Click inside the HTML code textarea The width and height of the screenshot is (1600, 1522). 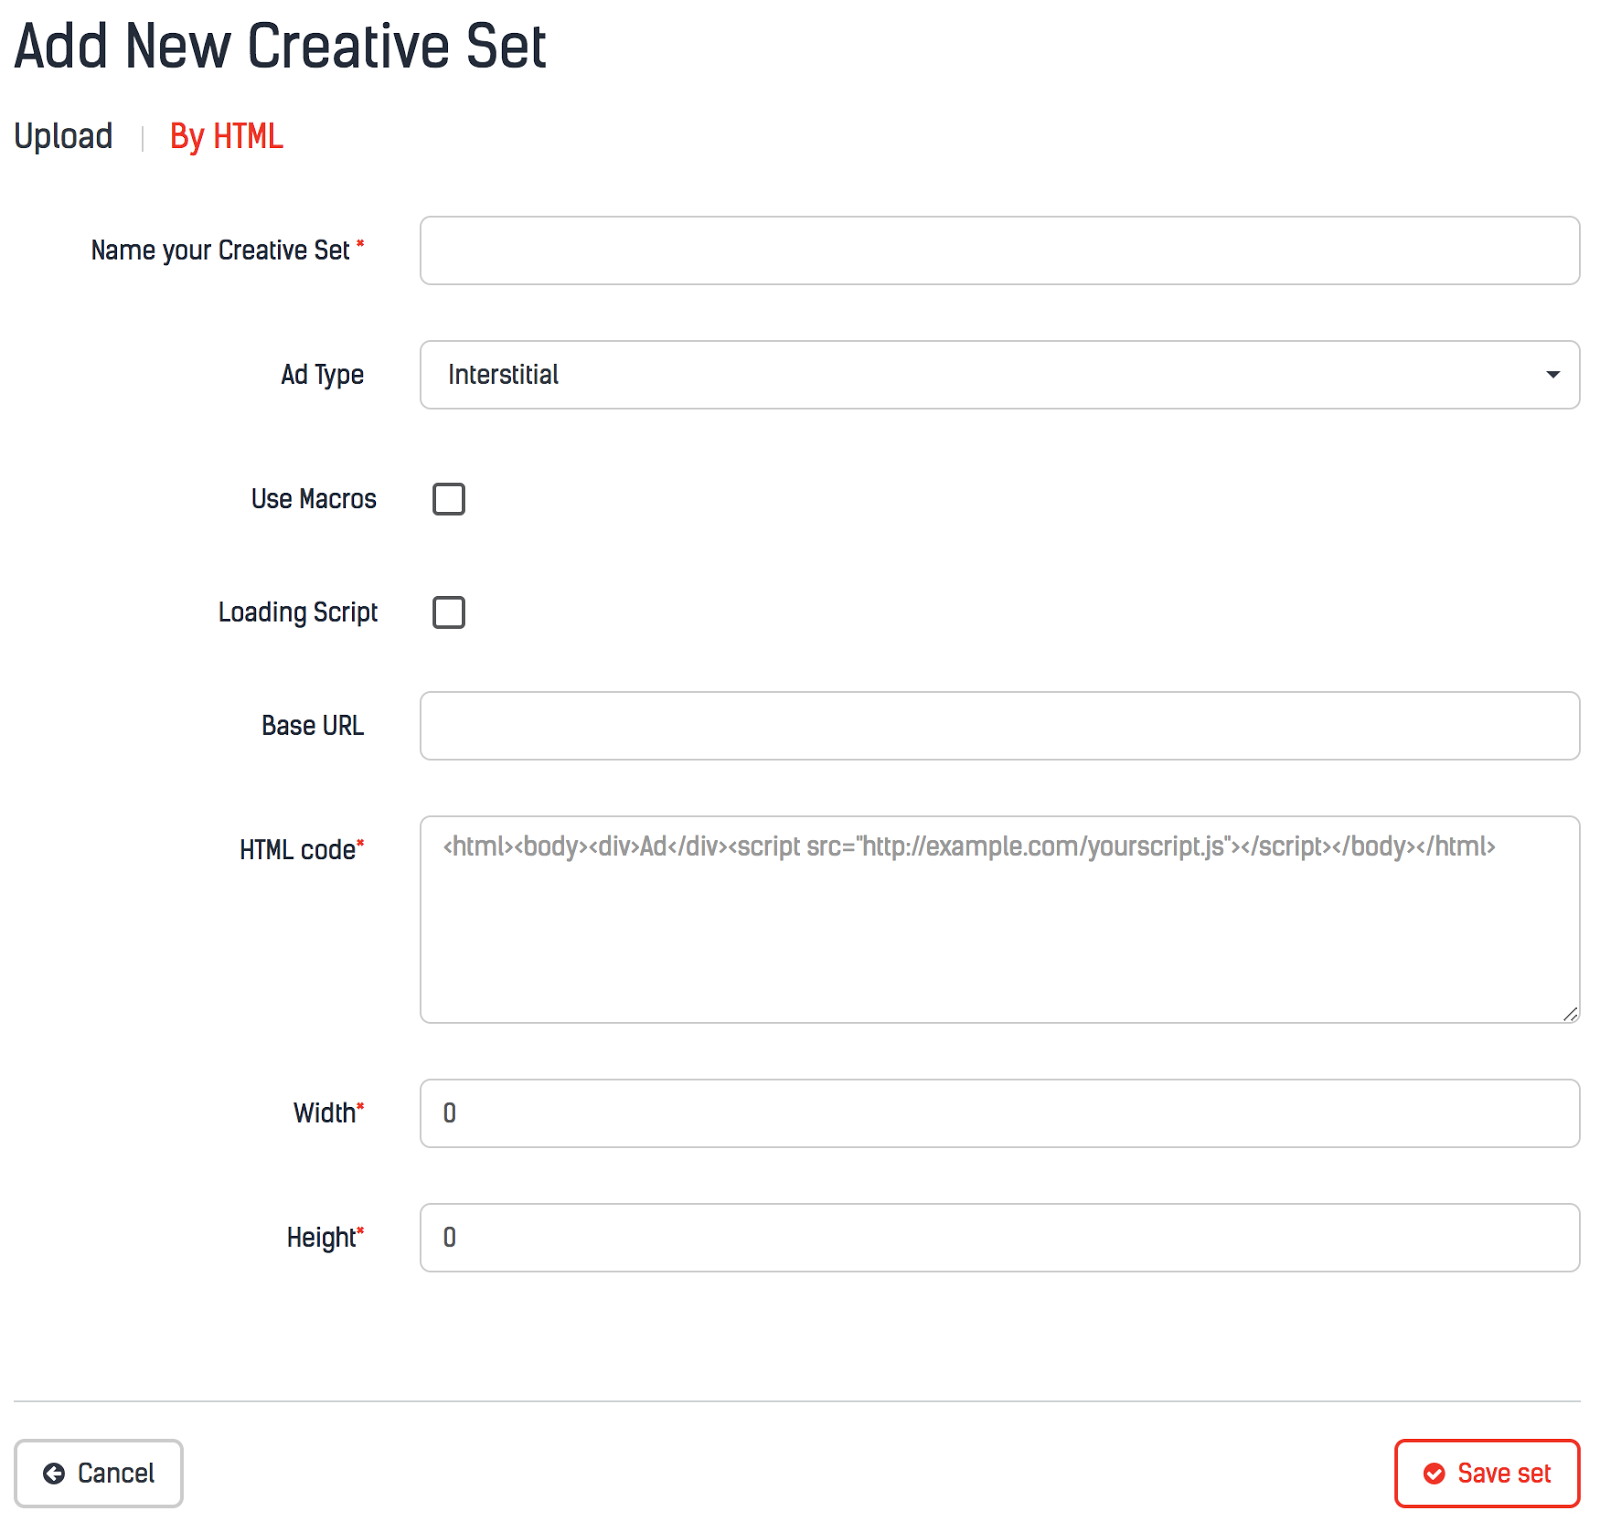click(x=998, y=930)
